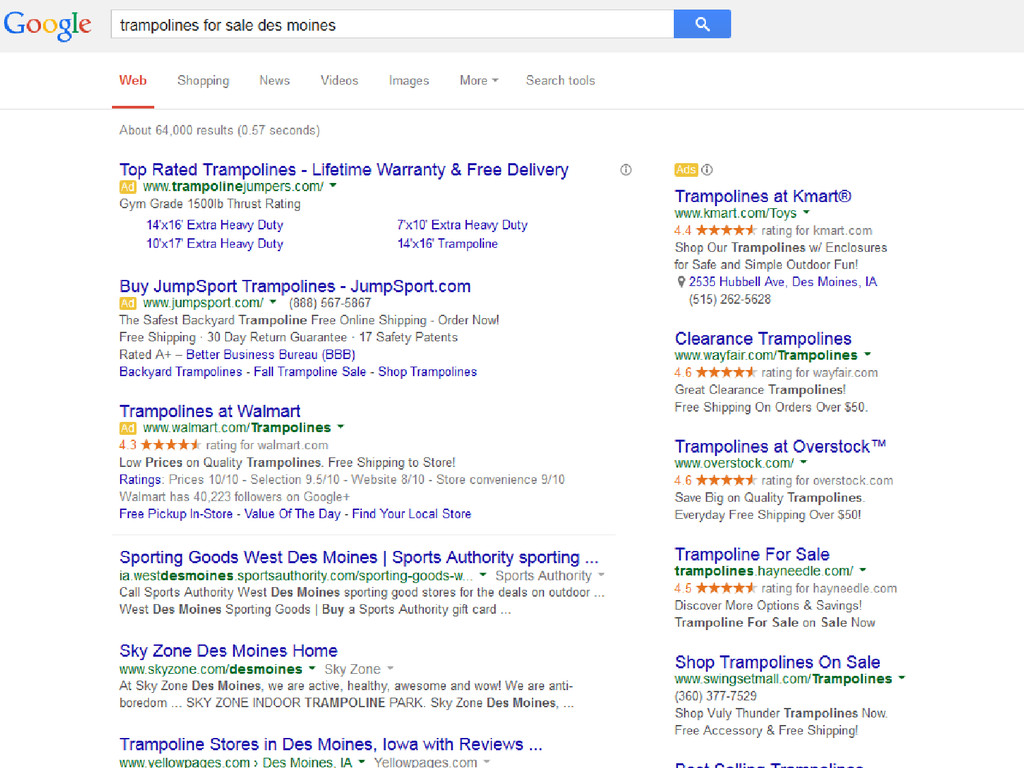Click the map pin icon by 2535 Hubbell Ave

point(681,282)
